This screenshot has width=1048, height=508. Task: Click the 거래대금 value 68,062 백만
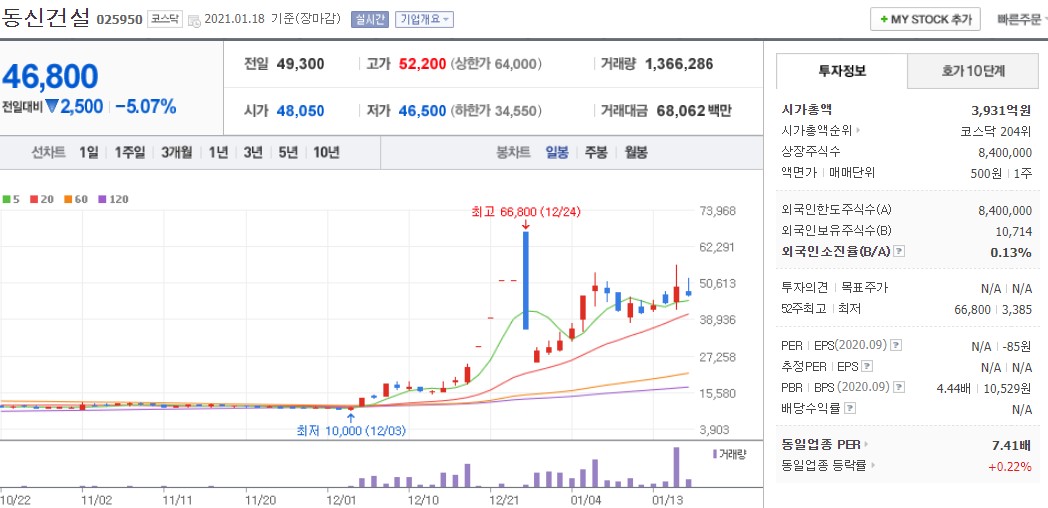tap(692, 111)
